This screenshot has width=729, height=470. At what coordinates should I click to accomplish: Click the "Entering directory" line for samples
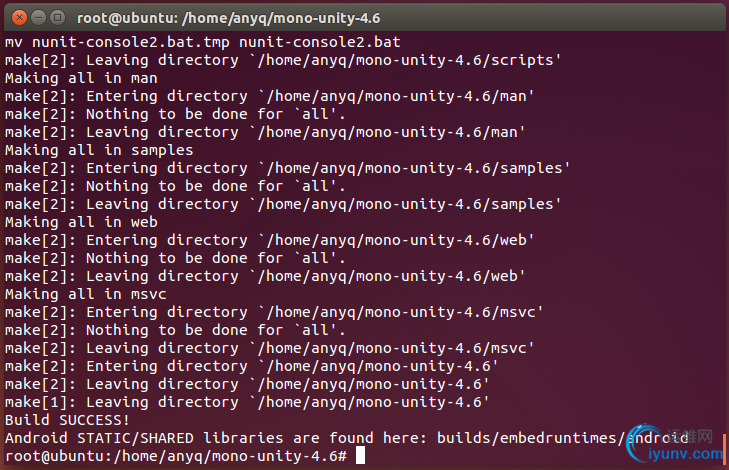[x=288, y=168]
